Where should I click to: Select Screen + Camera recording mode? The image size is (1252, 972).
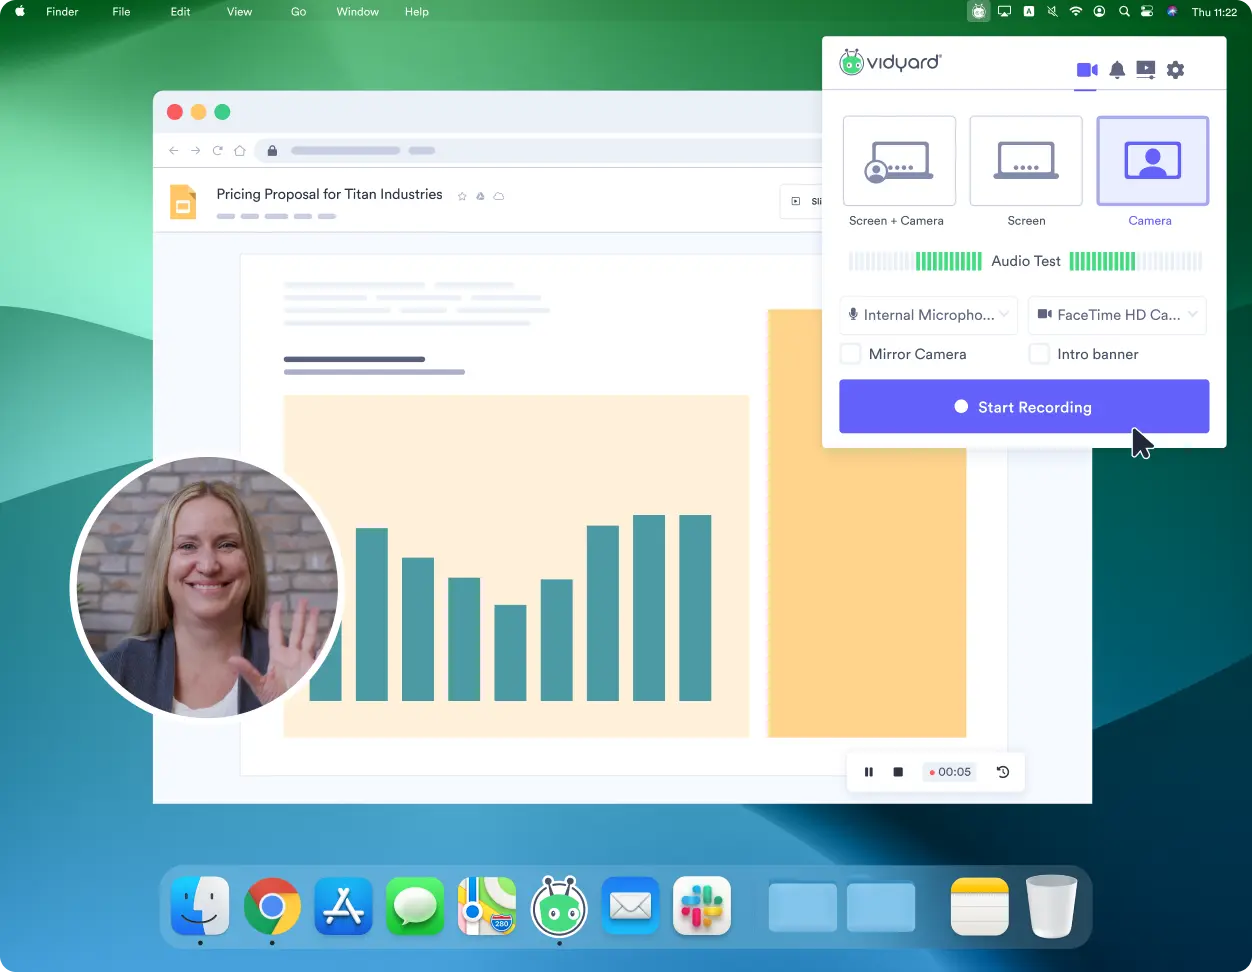coord(899,162)
